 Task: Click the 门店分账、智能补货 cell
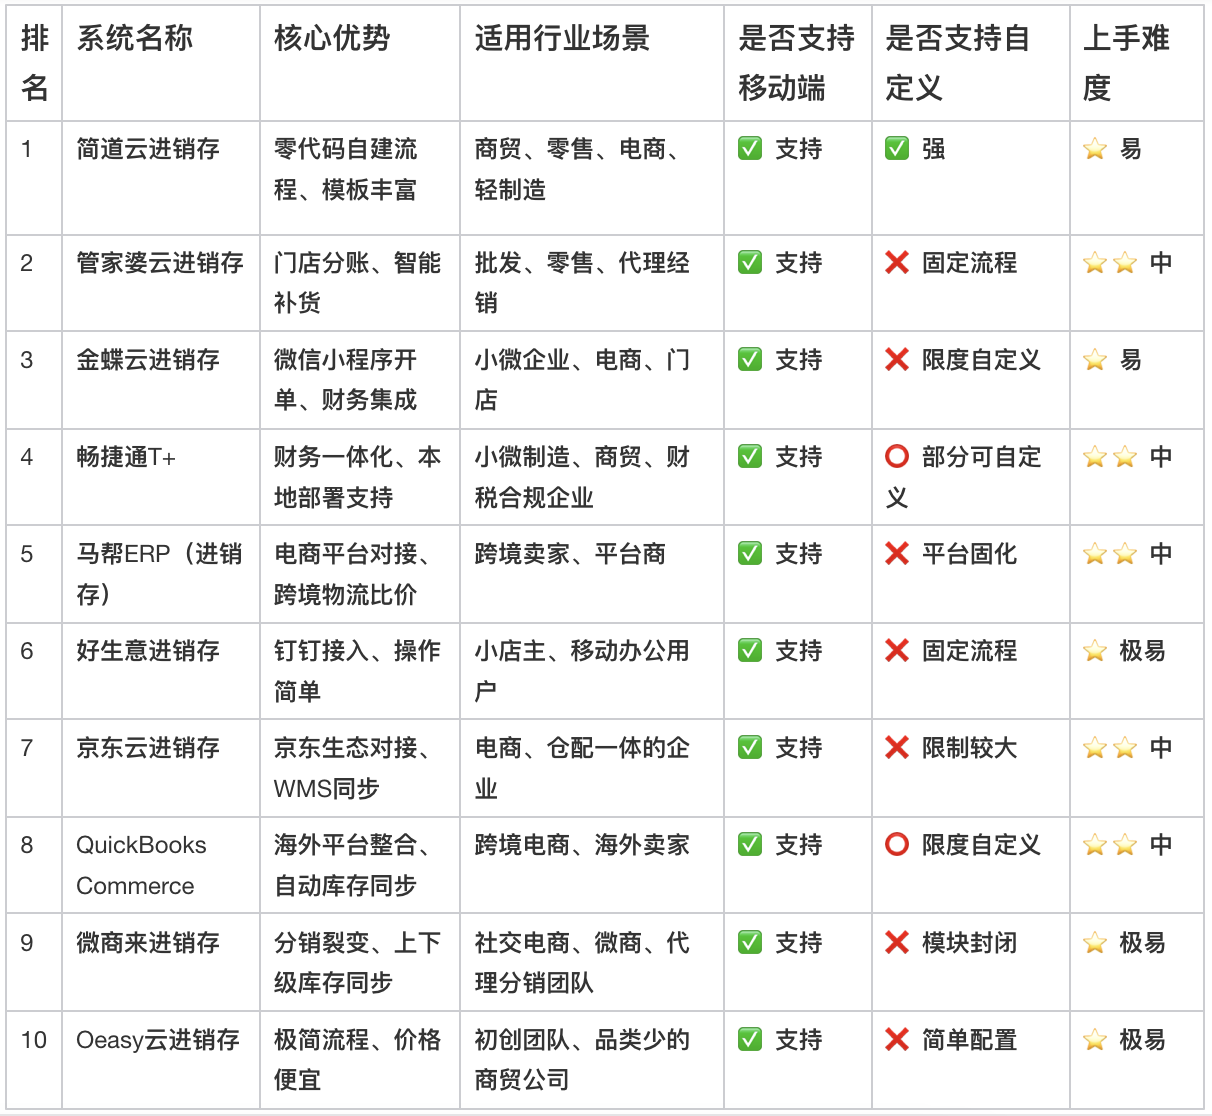(x=360, y=283)
